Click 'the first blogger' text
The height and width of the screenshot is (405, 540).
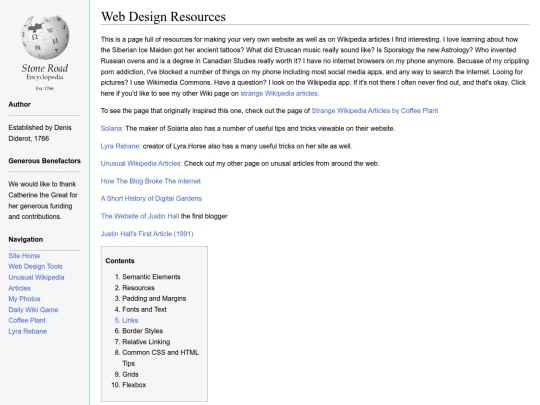pyautogui.click(x=204, y=216)
